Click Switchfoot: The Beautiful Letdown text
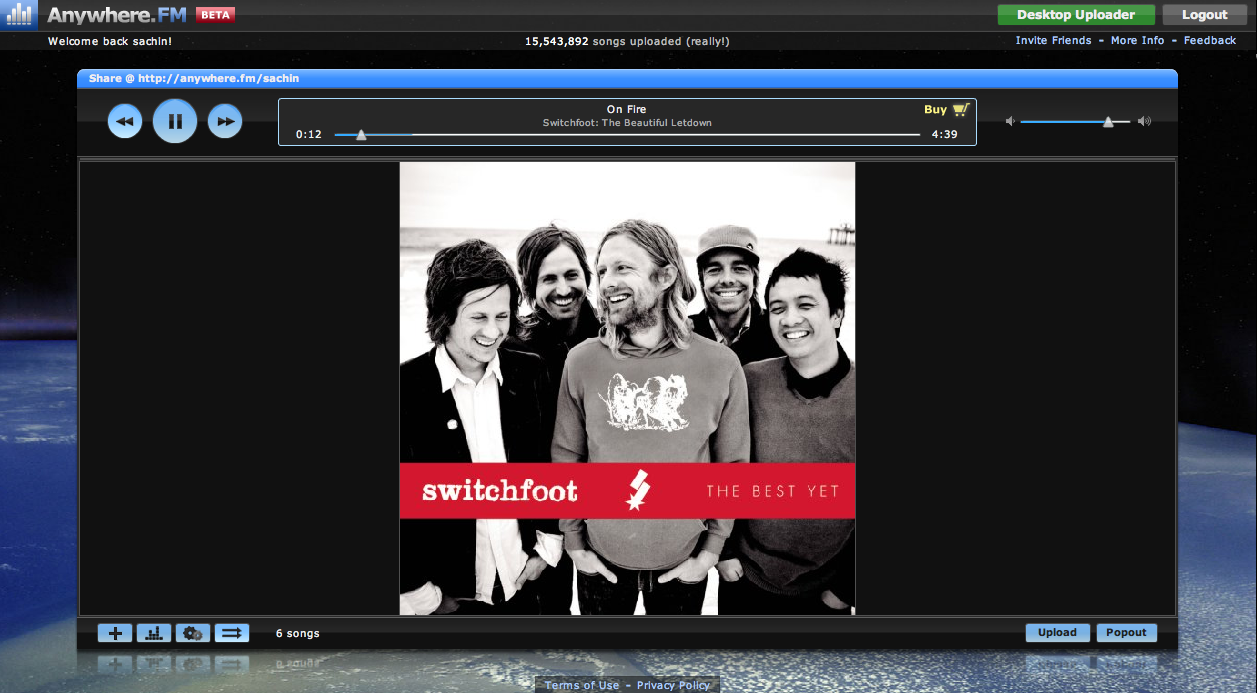 627,123
